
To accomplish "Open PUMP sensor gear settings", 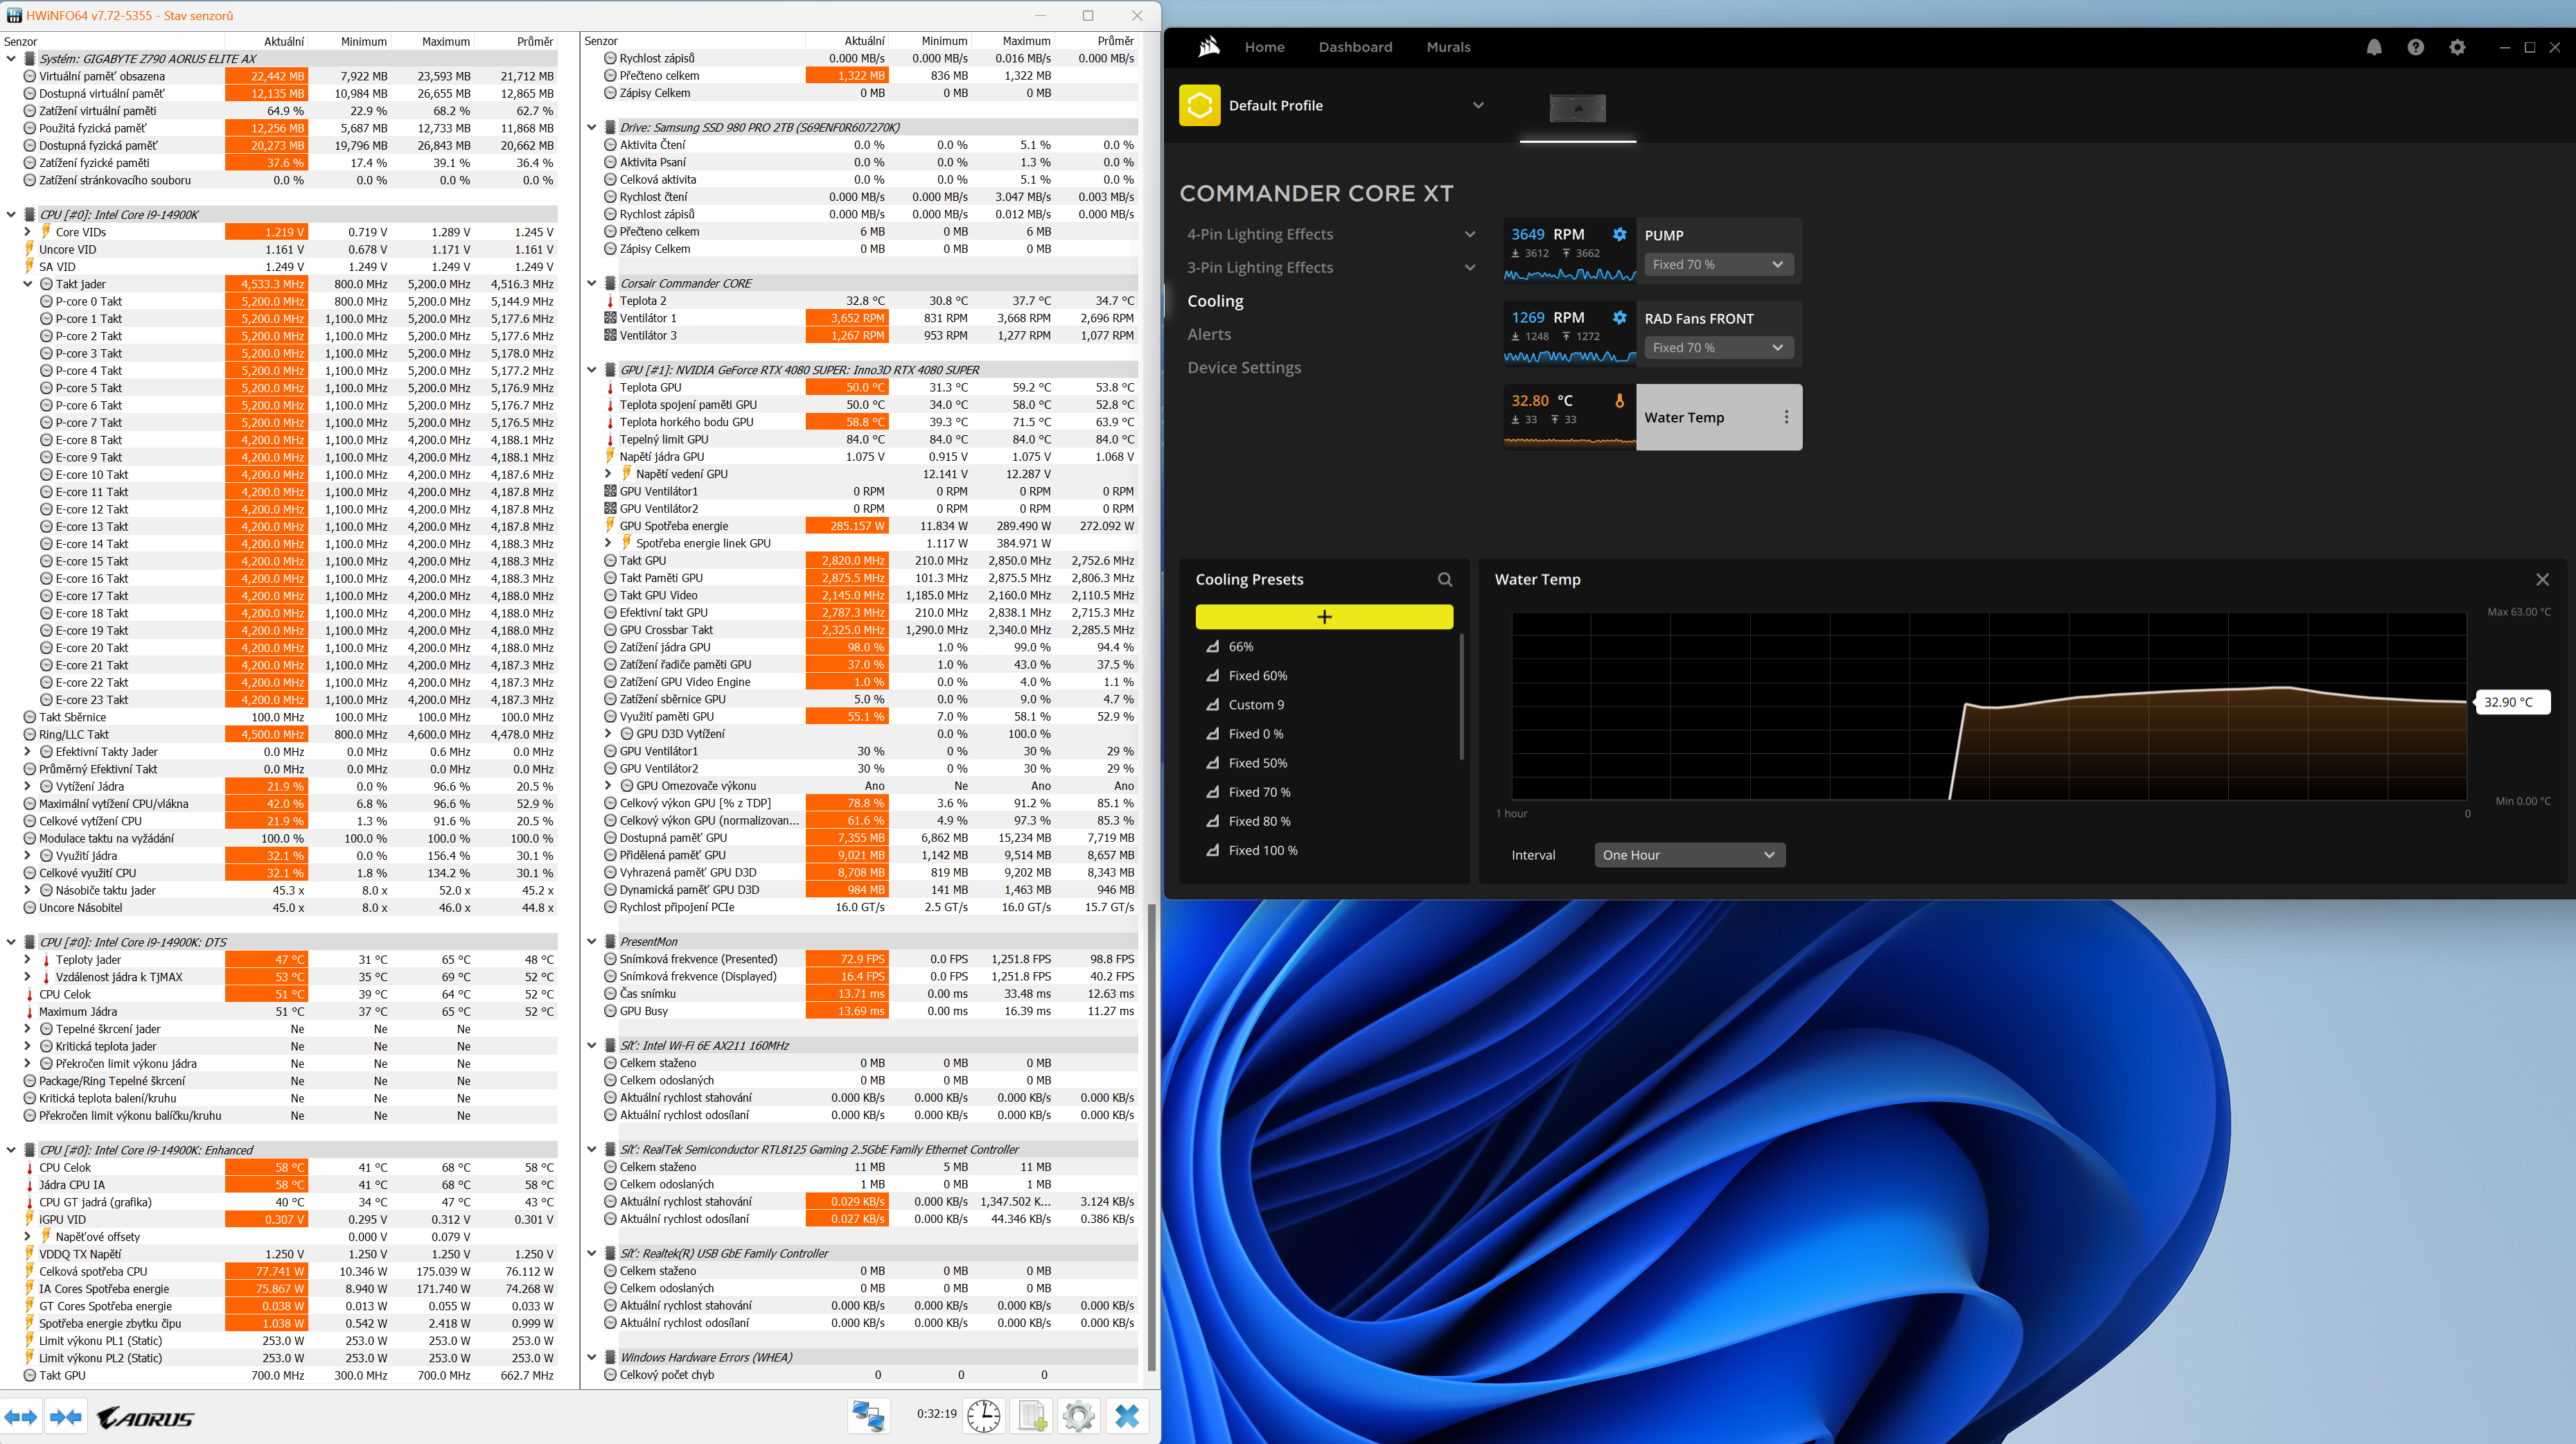I will (x=1619, y=234).
